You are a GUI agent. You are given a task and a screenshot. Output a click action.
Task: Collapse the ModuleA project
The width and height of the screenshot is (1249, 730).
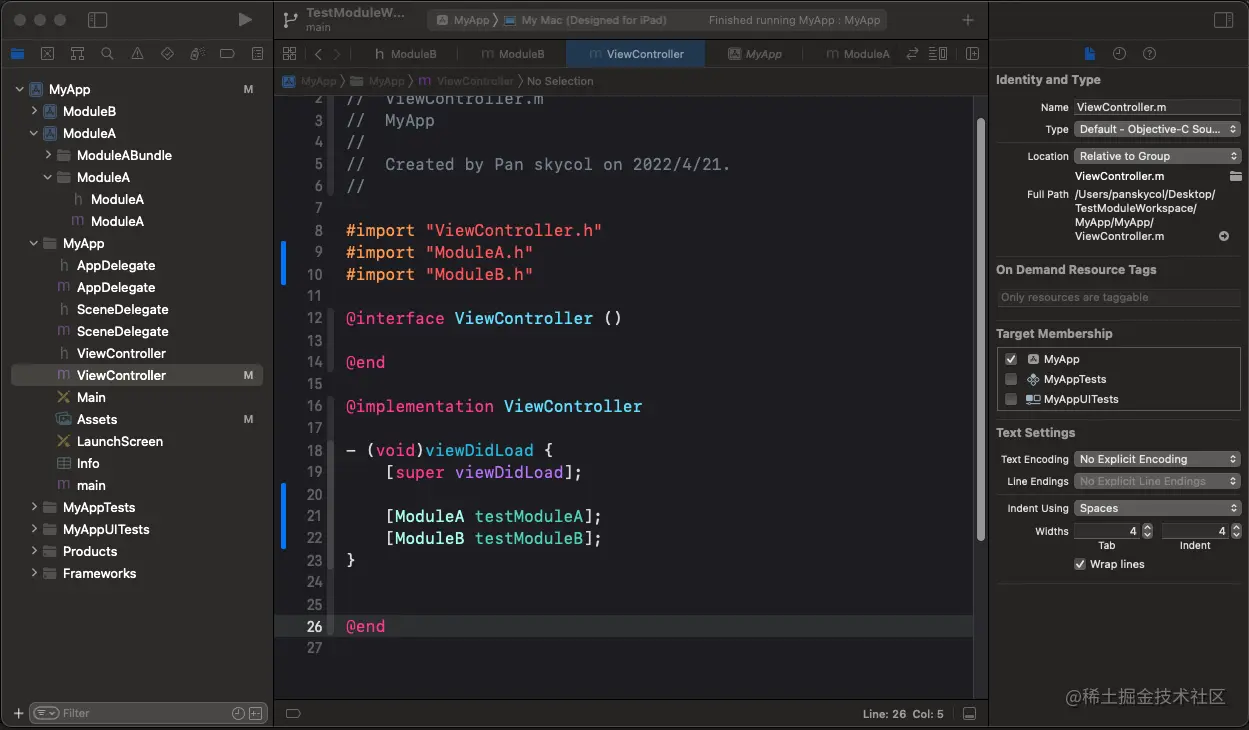(33, 133)
